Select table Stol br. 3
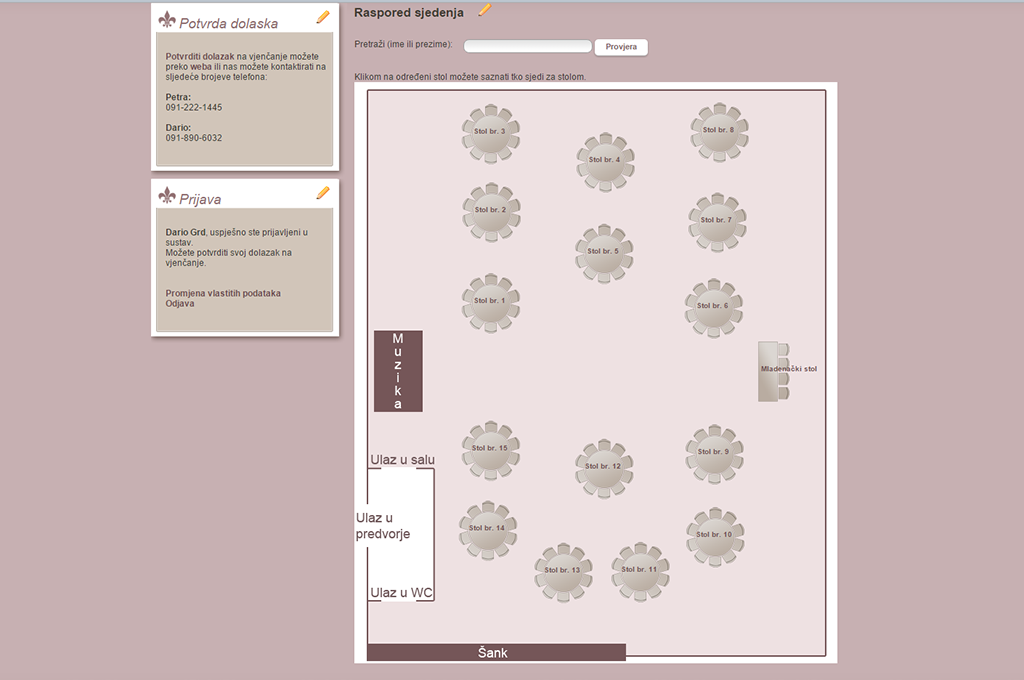Image resolution: width=1024 pixels, height=680 pixels. 490,133
